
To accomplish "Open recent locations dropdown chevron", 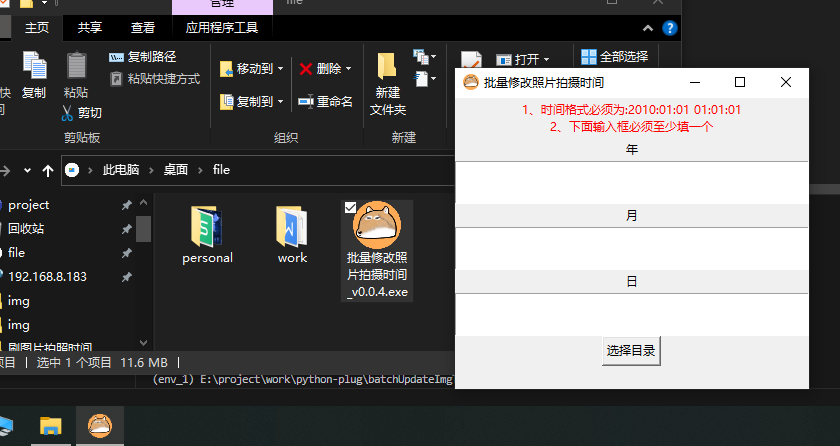I will [x=27, y=170].
